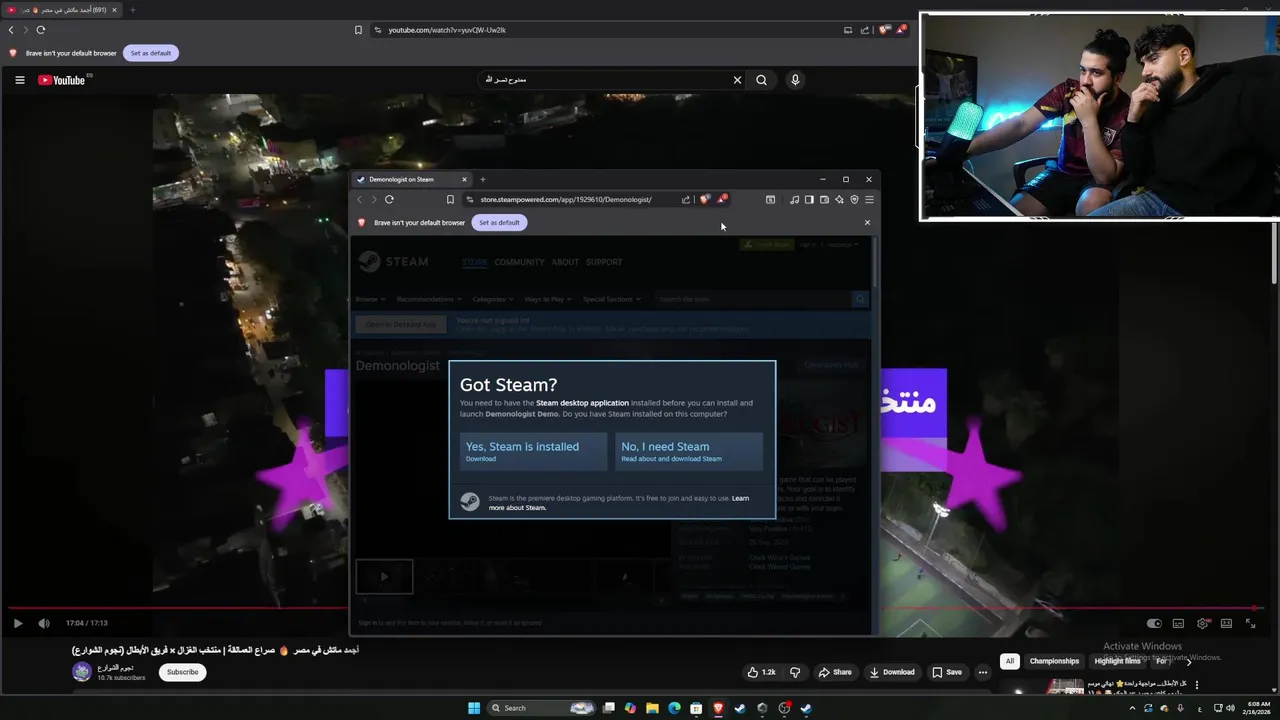Open the Steam COMMUNITY menu
1280x720 pixels.
(519, 262)
